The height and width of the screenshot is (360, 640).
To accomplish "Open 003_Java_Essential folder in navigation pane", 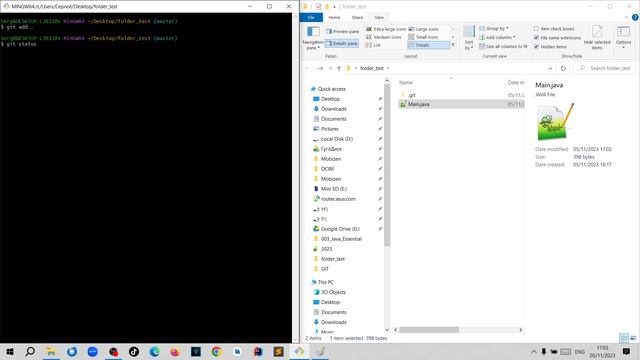I will click(x=341, y=239).
